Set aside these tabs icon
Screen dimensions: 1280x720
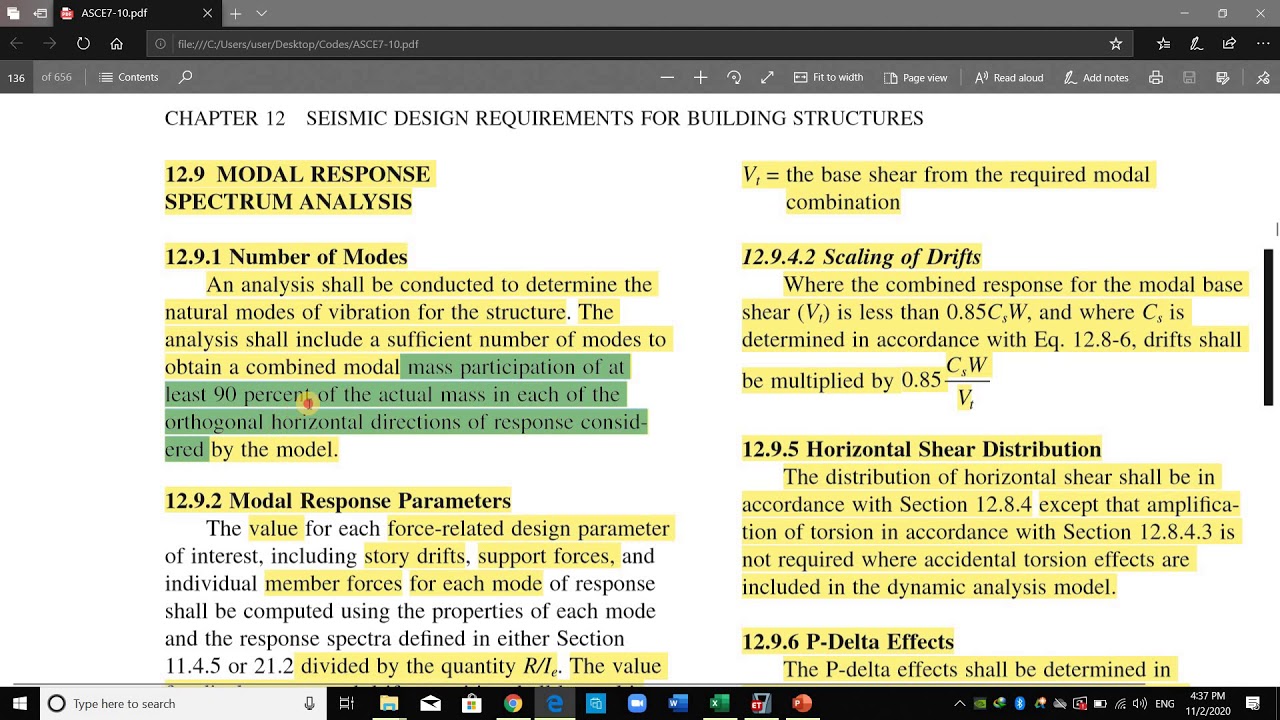(x=38, y=13)
